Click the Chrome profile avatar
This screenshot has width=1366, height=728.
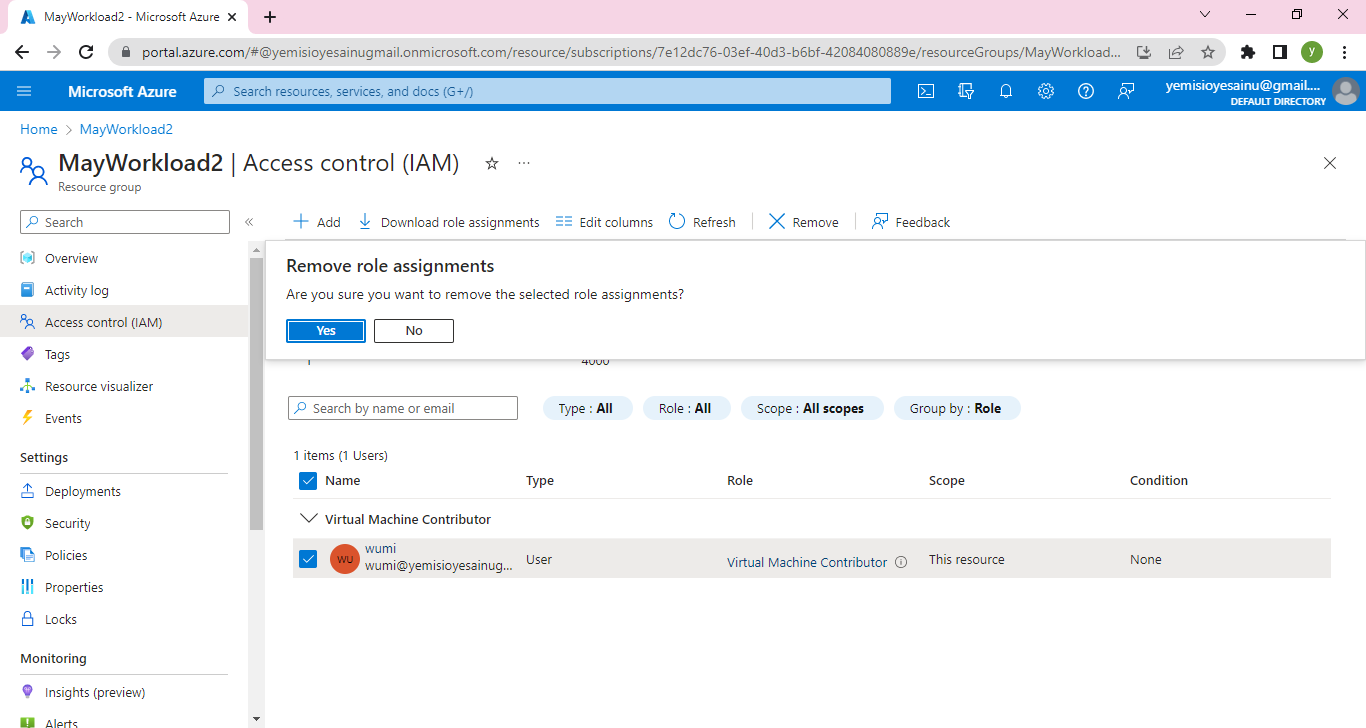[1312, 52]
